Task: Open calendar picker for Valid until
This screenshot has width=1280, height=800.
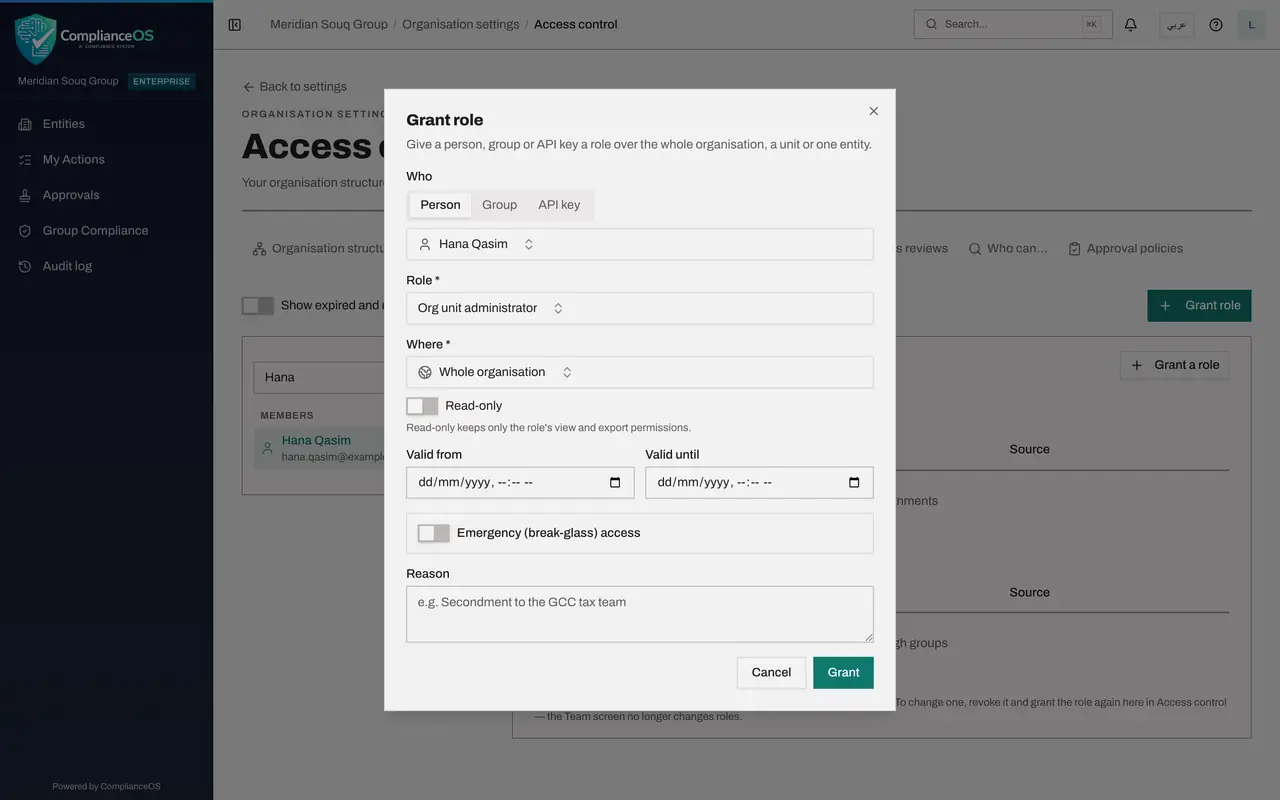Action: pyautogui.click(x=854, y=482)
